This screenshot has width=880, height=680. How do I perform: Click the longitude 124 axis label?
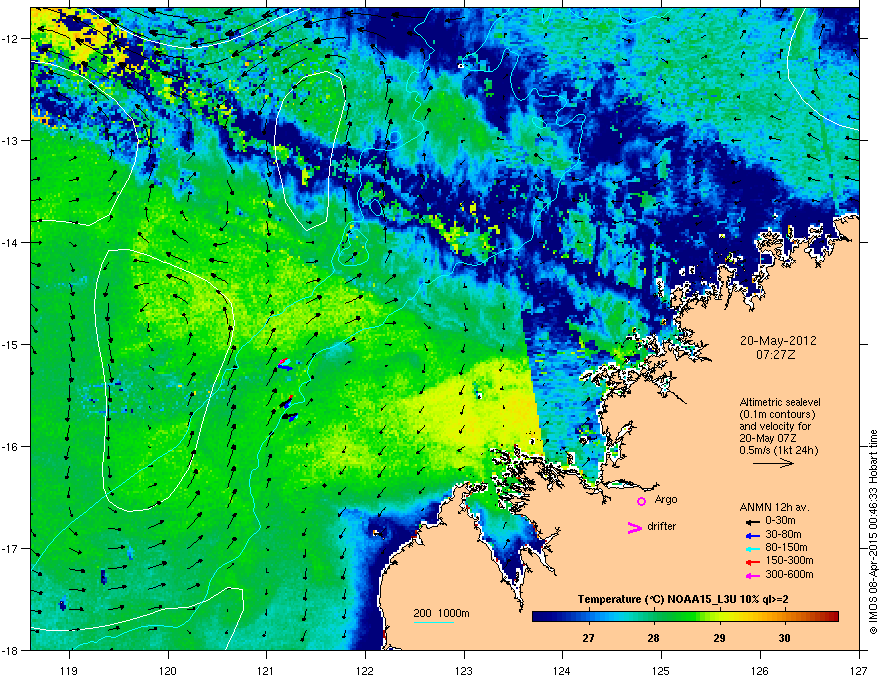point(562,671)
